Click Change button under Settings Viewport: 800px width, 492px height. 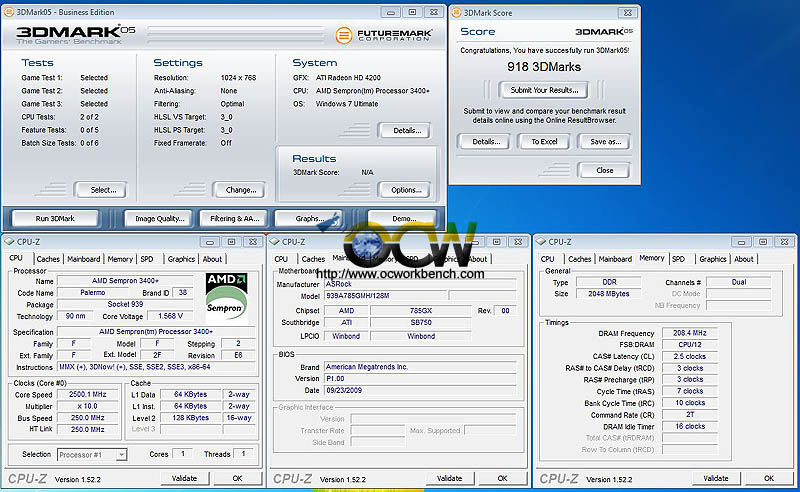coord(240,190)
